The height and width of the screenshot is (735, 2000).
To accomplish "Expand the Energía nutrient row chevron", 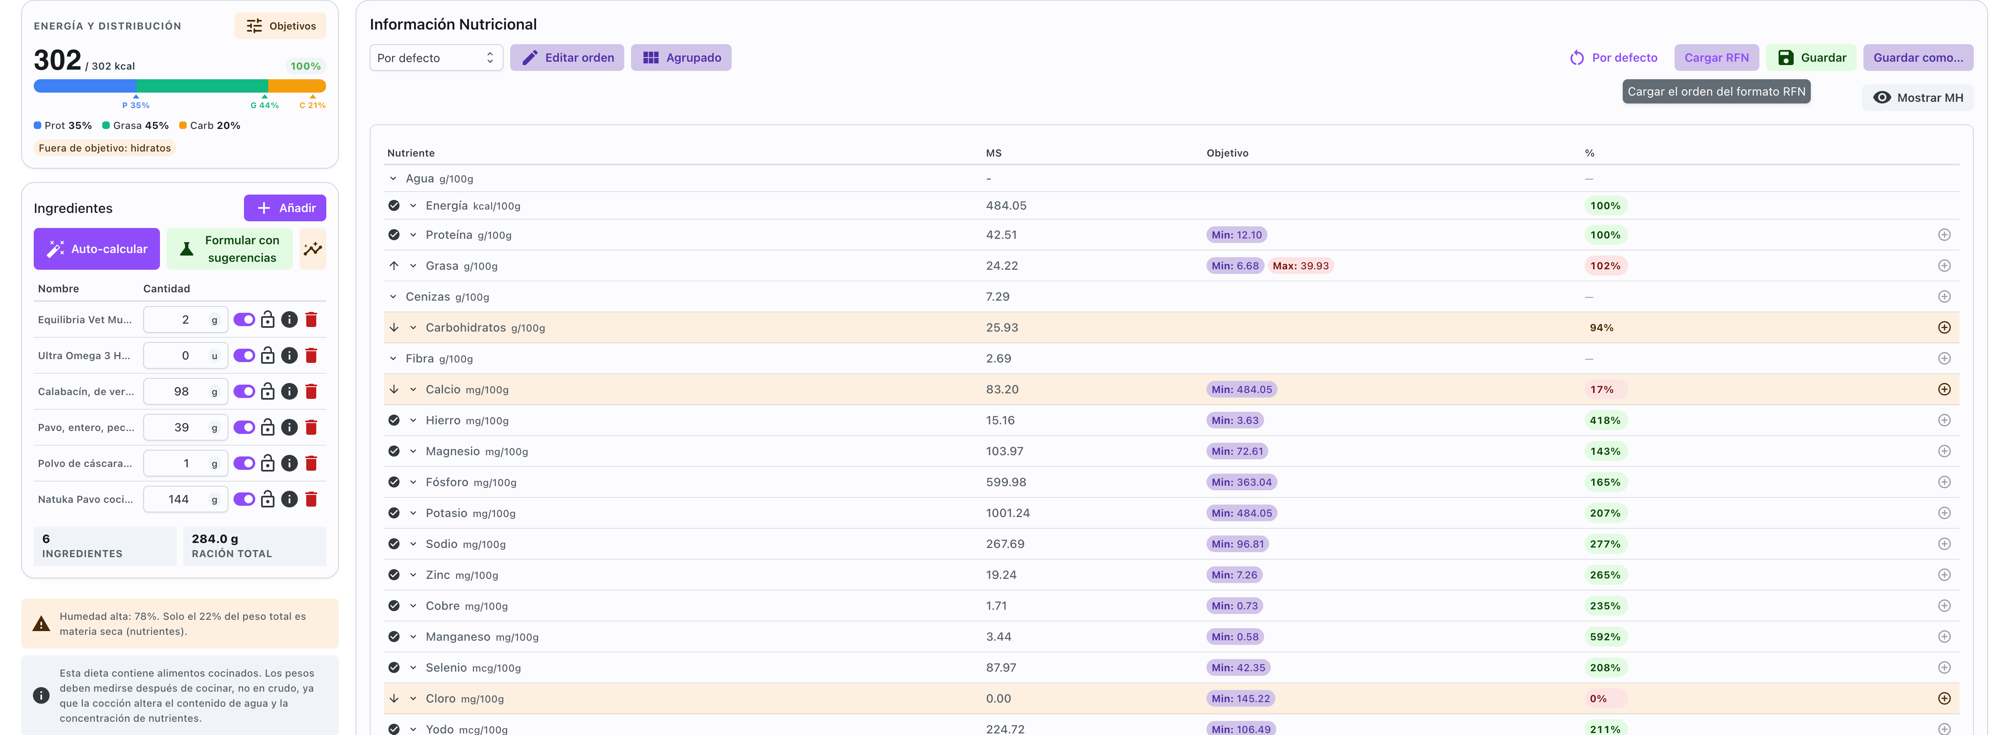I will click(413, 206).
